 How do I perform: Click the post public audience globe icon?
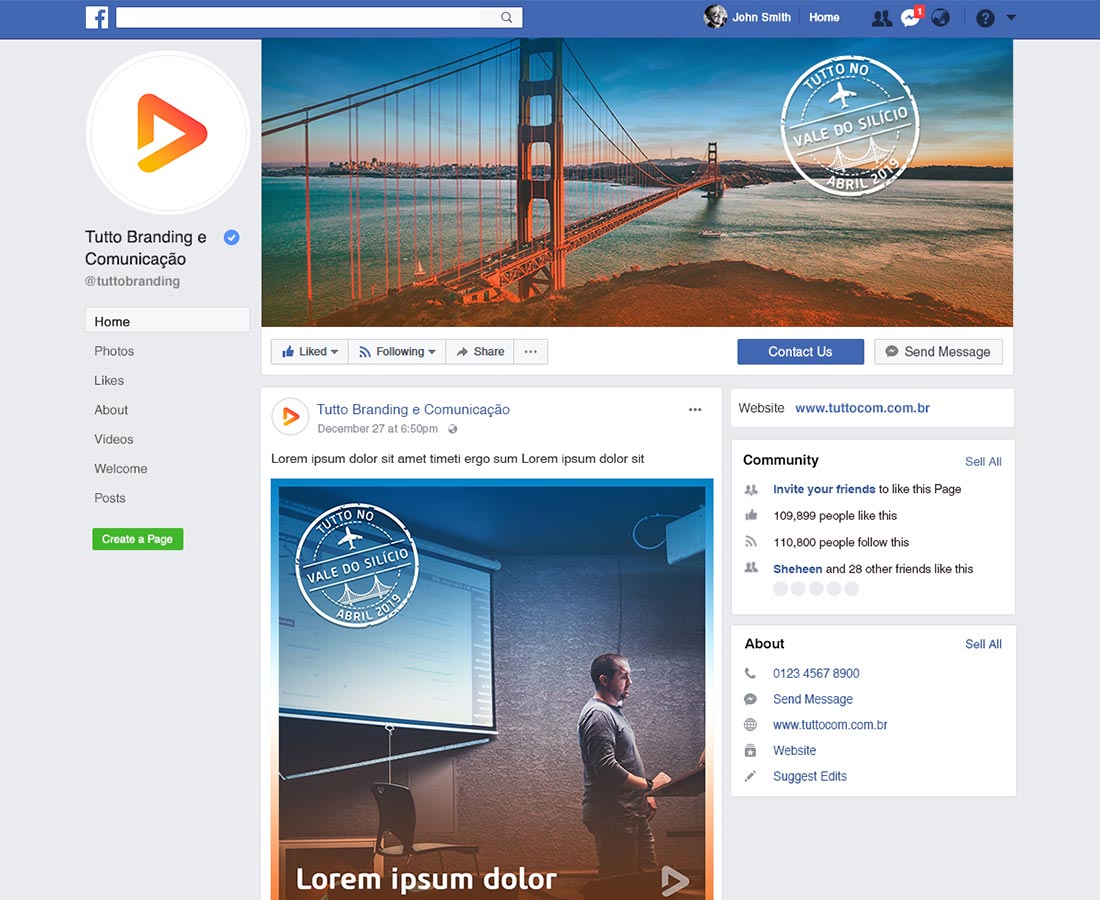coord(452,429)
